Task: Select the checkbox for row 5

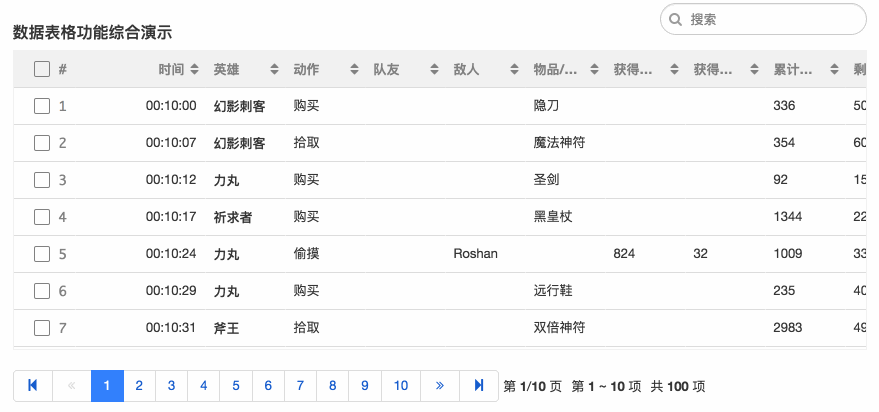Action: 41,254
